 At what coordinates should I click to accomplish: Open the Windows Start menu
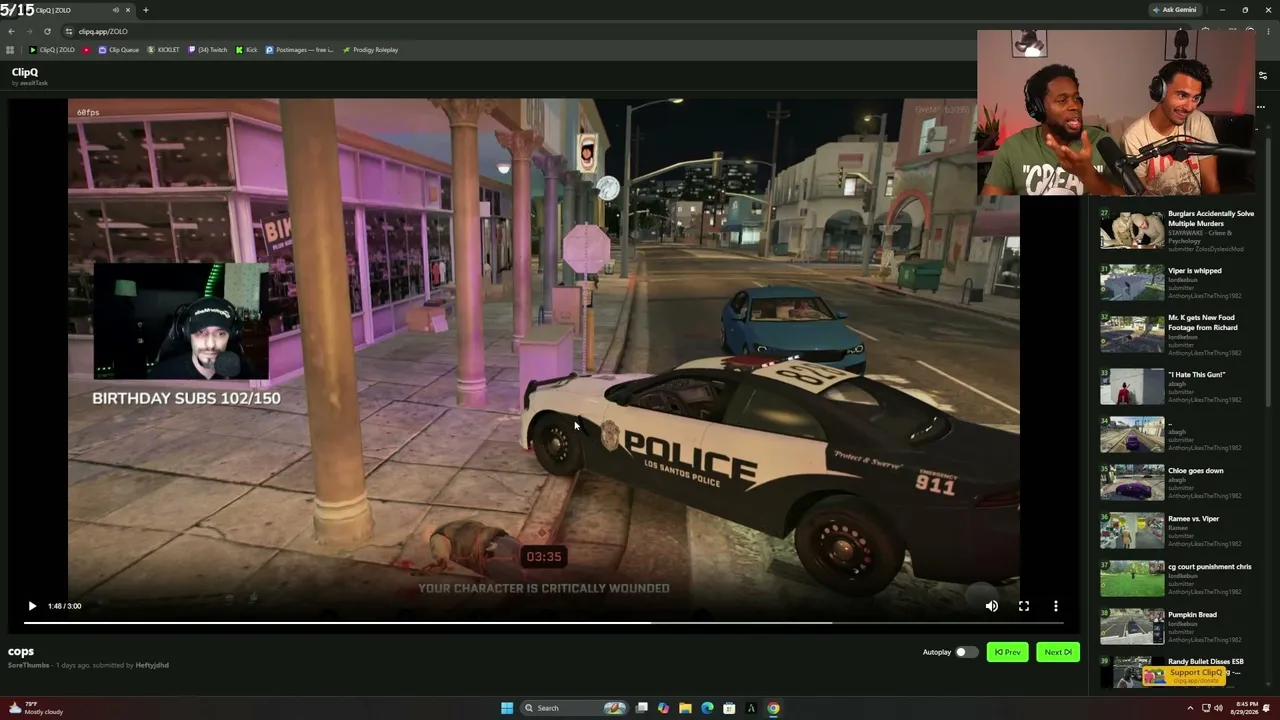pyautogui.click(x=507, y=708)
